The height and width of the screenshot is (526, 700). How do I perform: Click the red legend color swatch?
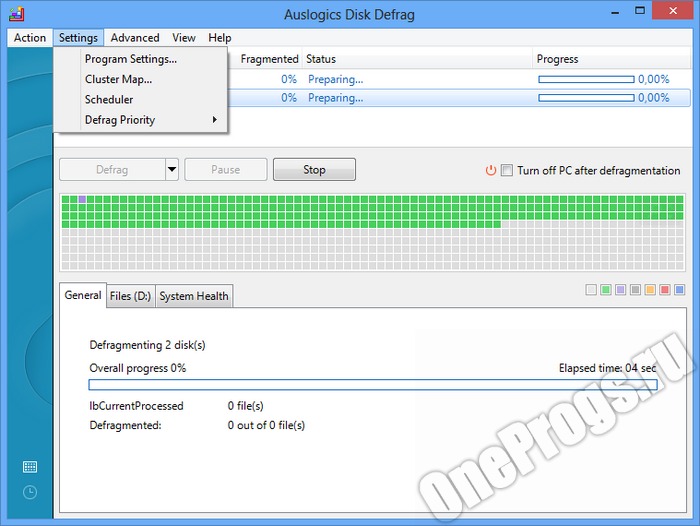coord(665,290)
